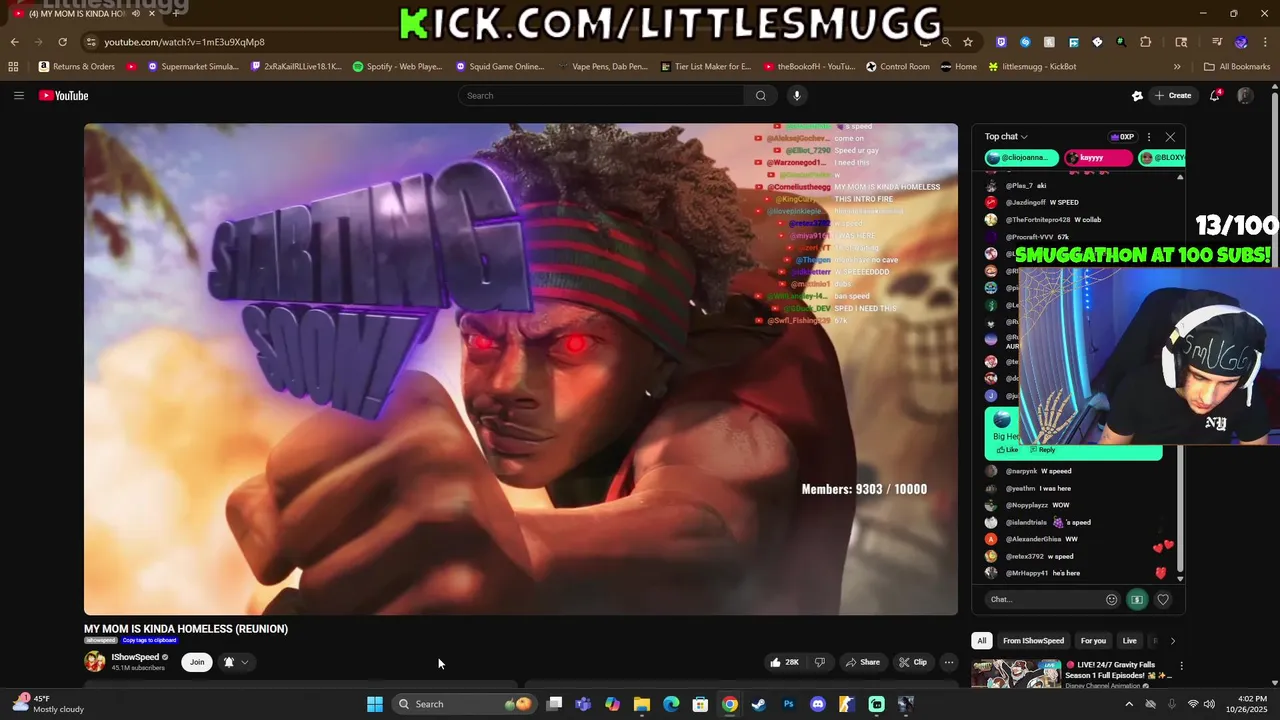Show hidden bookmarks with double chevron
This screenshot has width=1280, height=720.
coord(1177,67)
